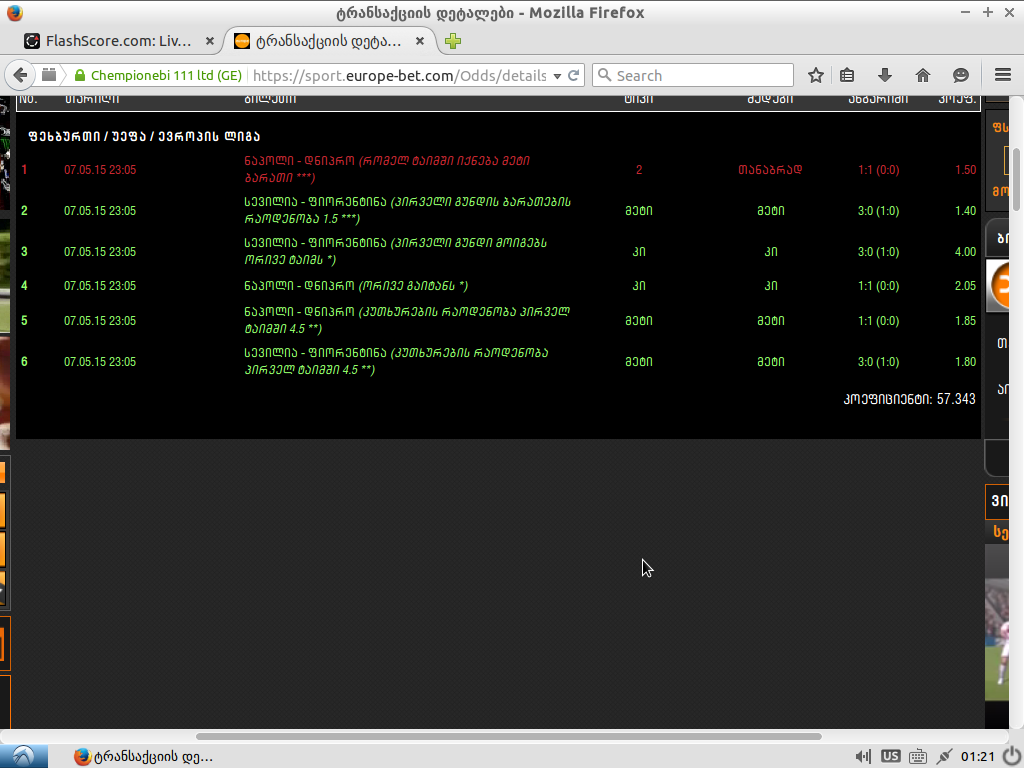Click the green padlock security icon
The width and height of the screenshot is (1024, 768).
click(80, 76)
